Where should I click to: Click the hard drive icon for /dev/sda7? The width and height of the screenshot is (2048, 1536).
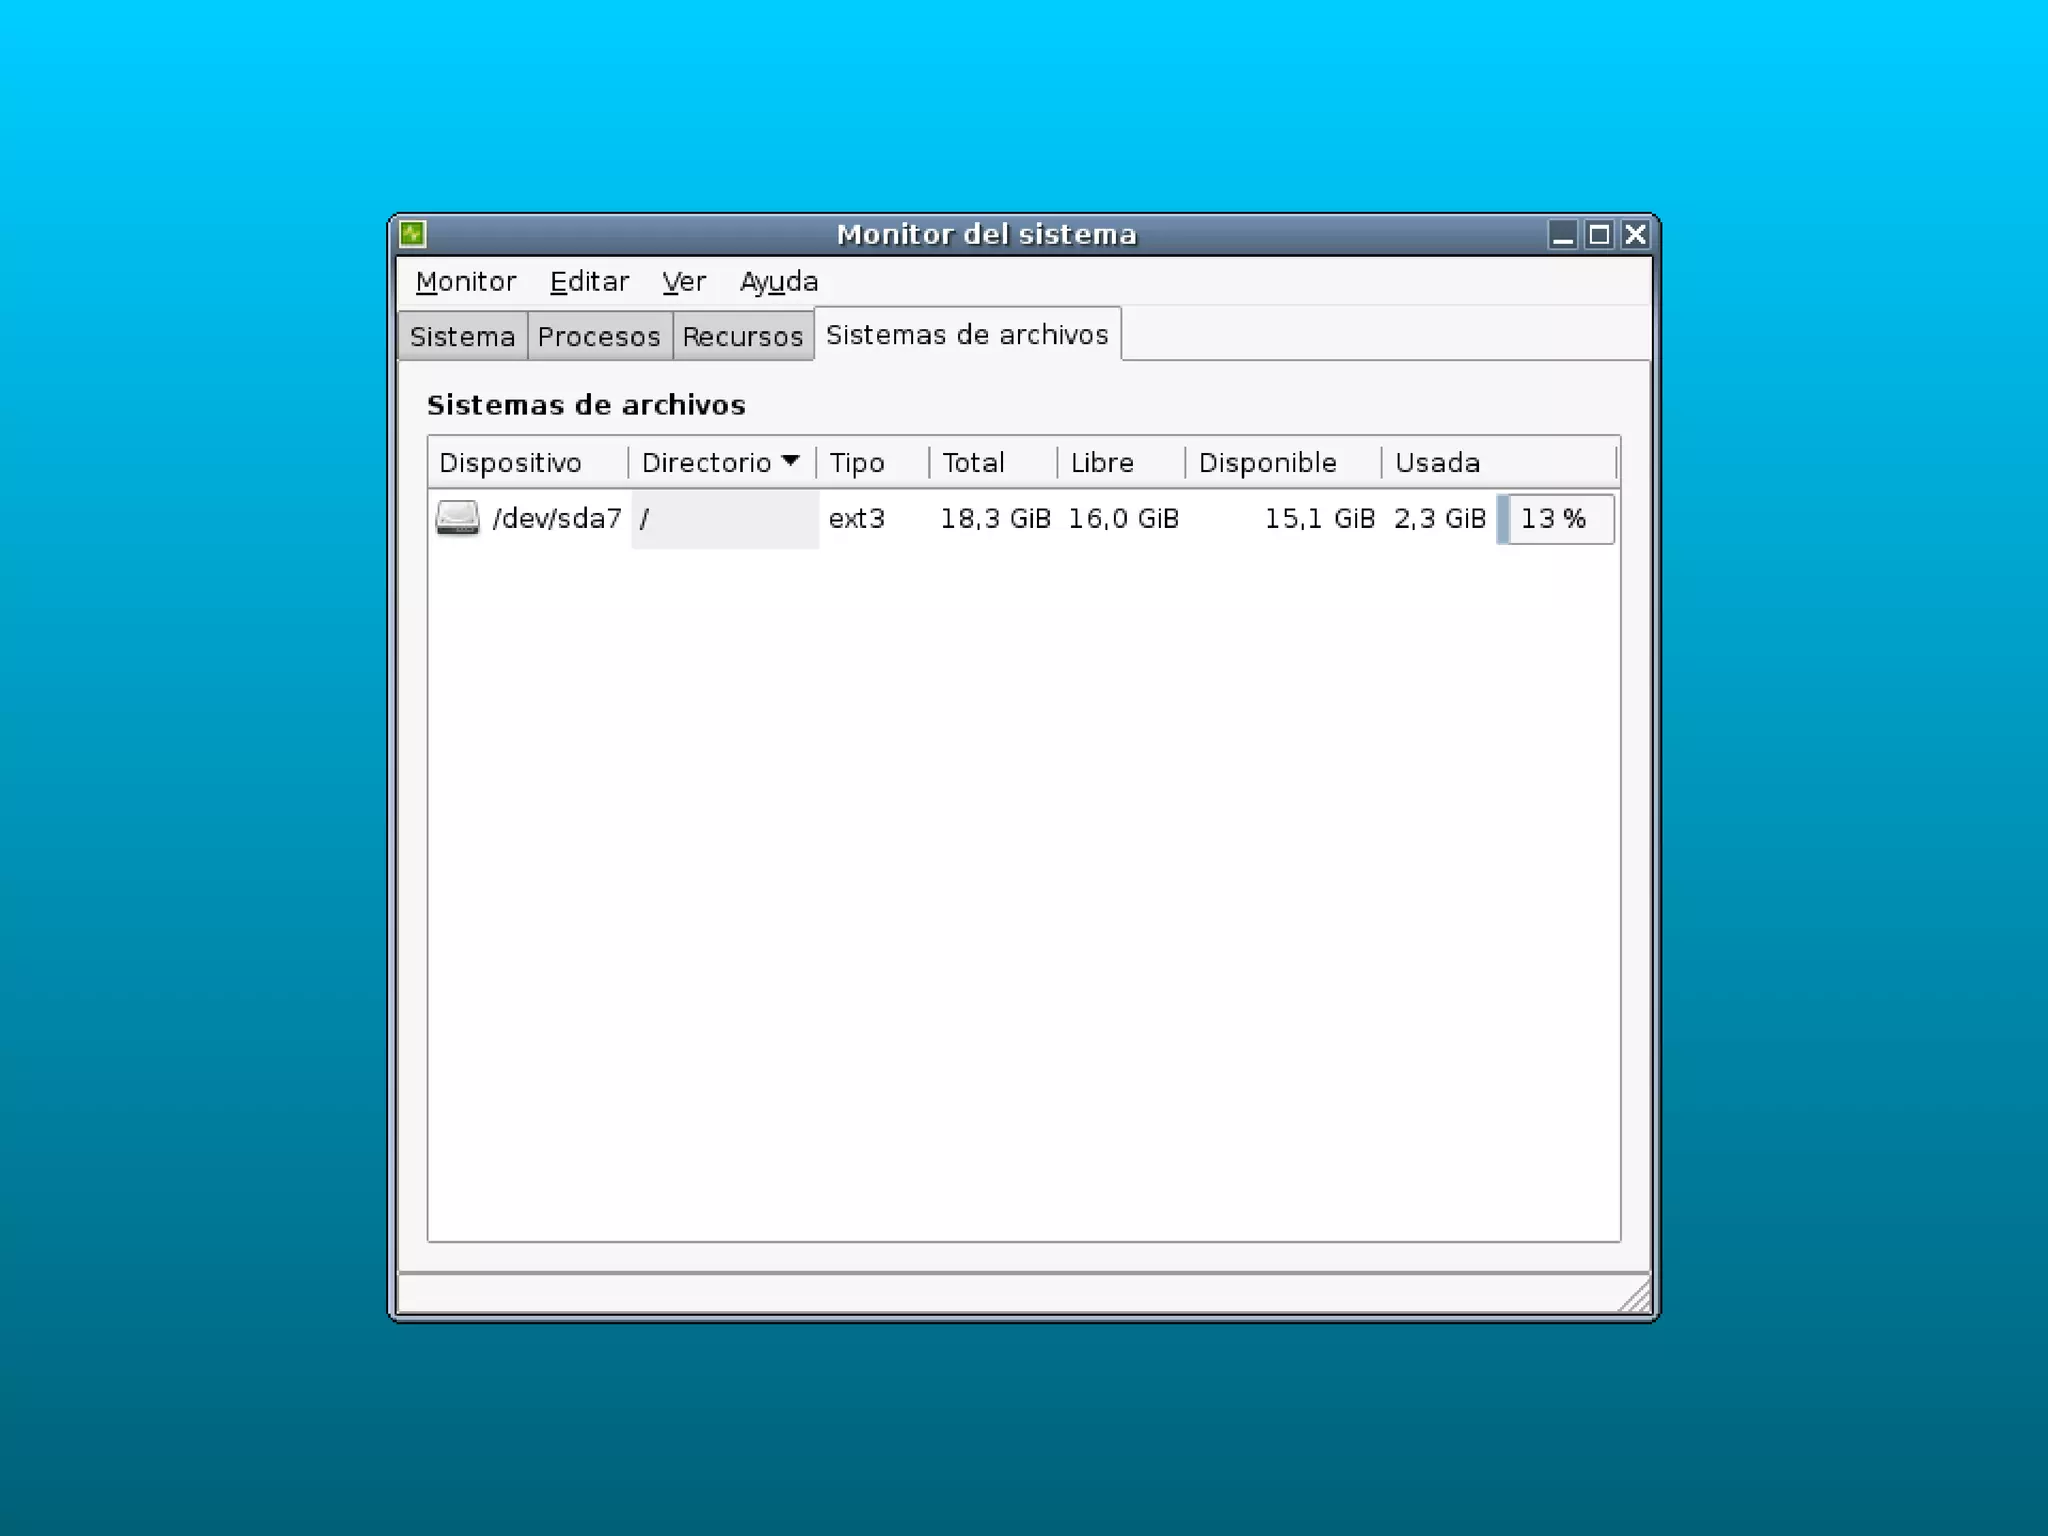(x=457, y=518)
